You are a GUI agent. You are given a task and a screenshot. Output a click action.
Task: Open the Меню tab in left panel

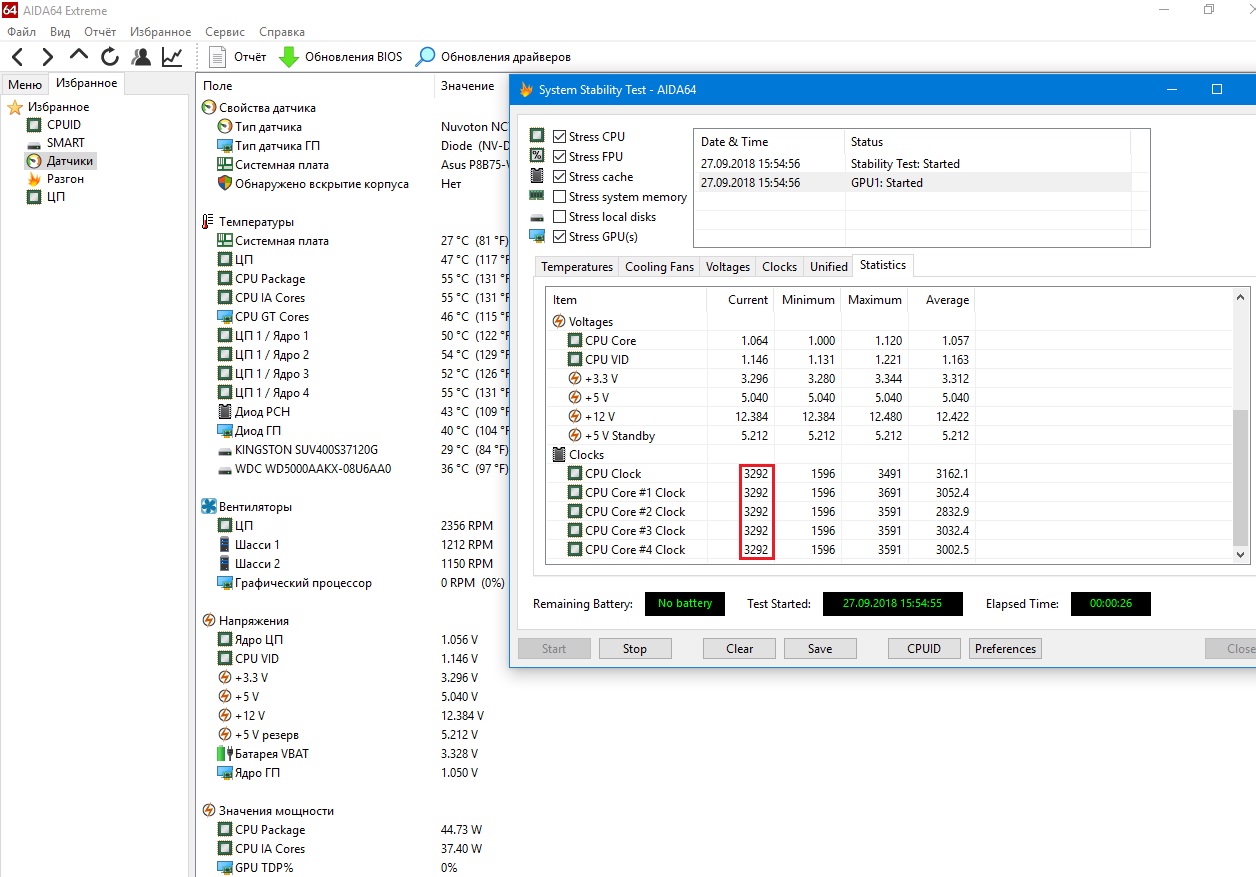[x=25, y=85]
